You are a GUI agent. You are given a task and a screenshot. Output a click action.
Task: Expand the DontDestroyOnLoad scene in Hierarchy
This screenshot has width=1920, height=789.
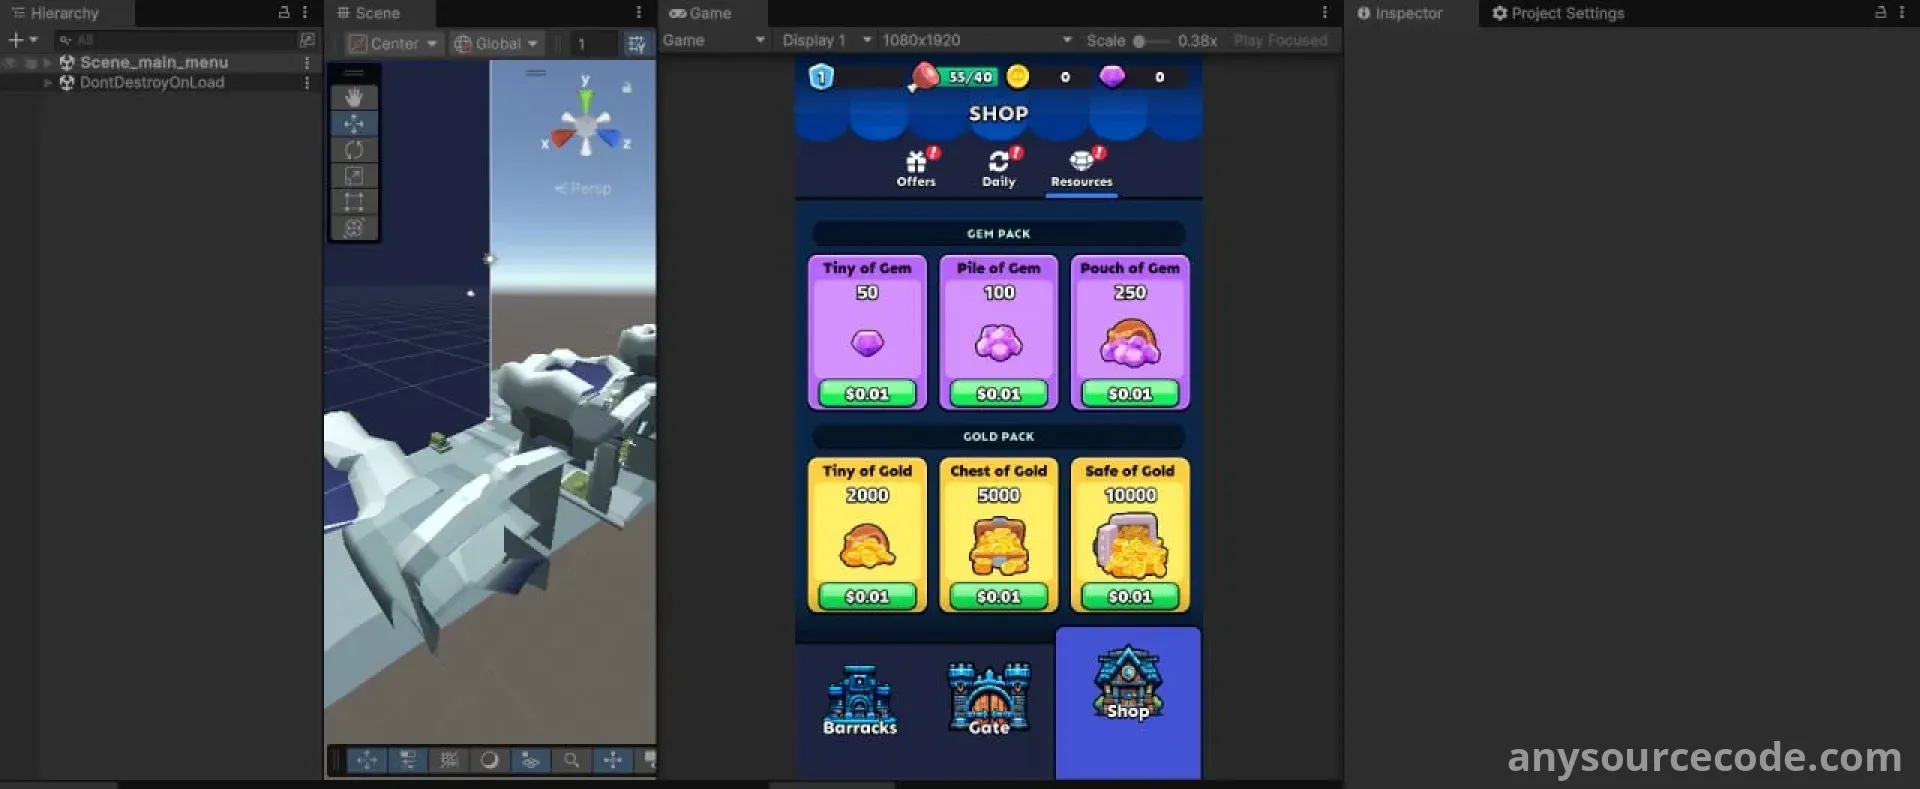click(x=48, y=83)
